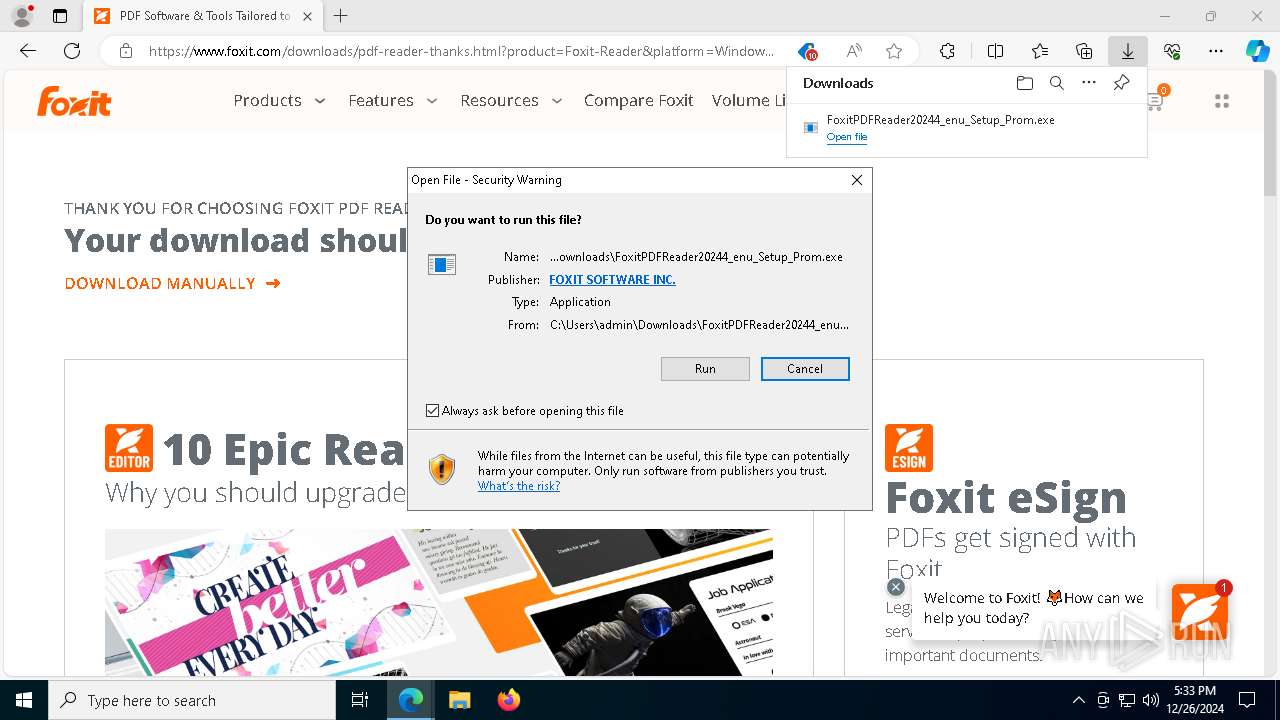Close the PDF Software & Tools tab
The height and width of the screenshot is (720, 1280).
coord(307,16)
